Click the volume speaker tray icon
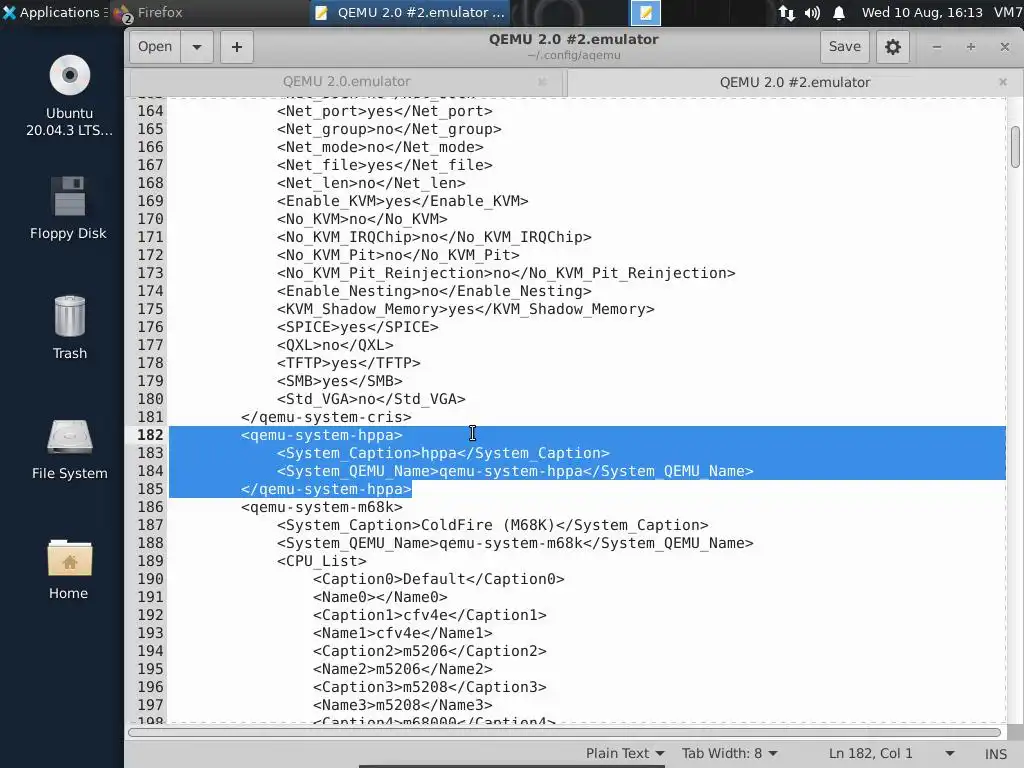Image resolution: width=1024 pixels, height=768 pixels. coord(812,12)
